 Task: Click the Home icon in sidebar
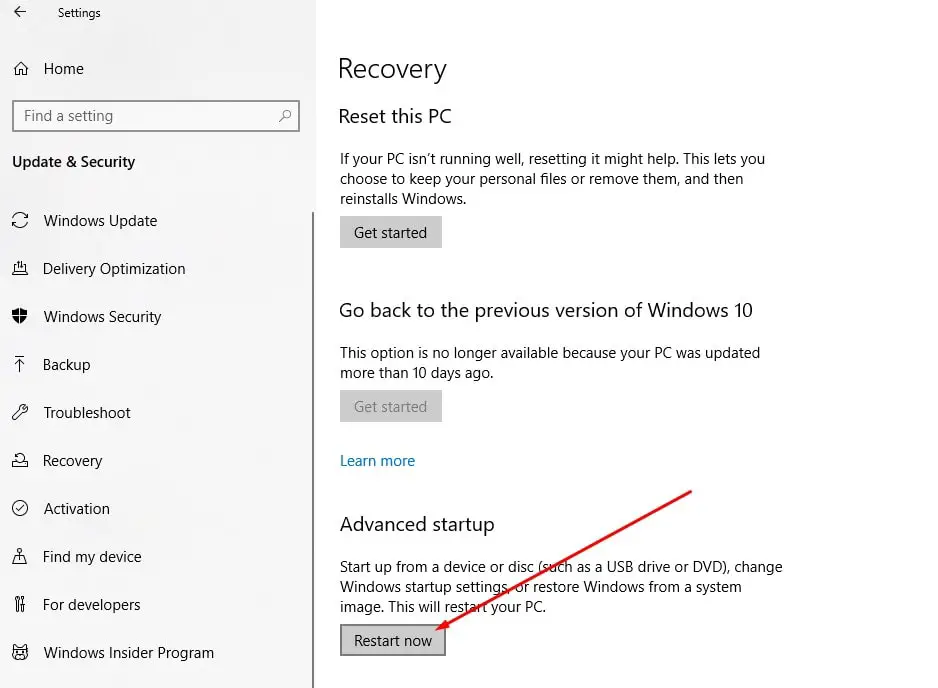(20, 69)
